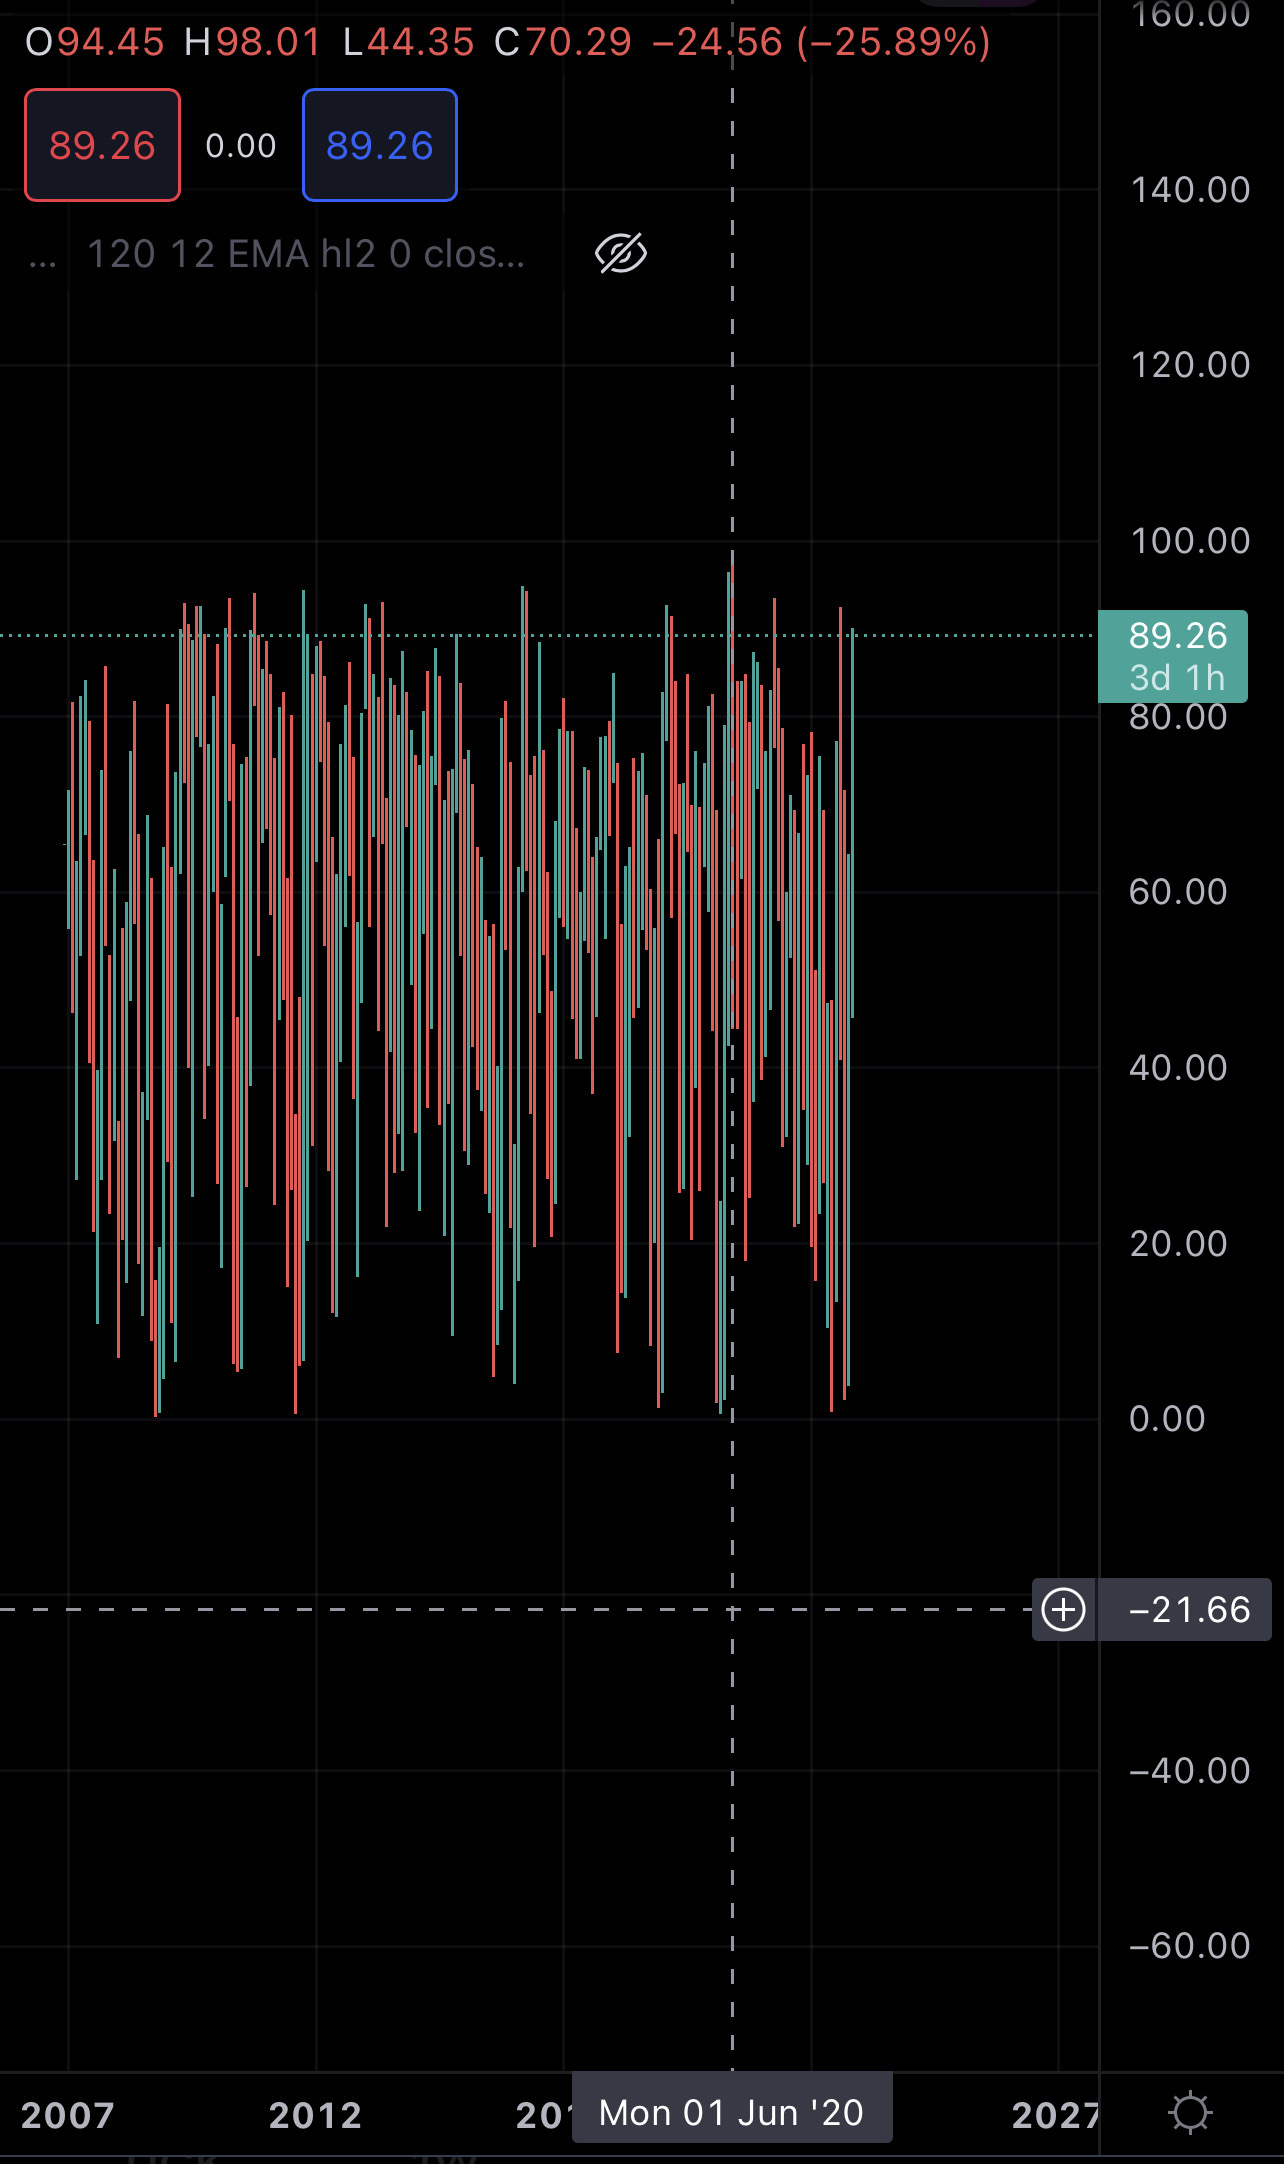Click the 40.00 level on the price scale
Viewport: 1284px width, 2164px height.
coord(1178,1068)
